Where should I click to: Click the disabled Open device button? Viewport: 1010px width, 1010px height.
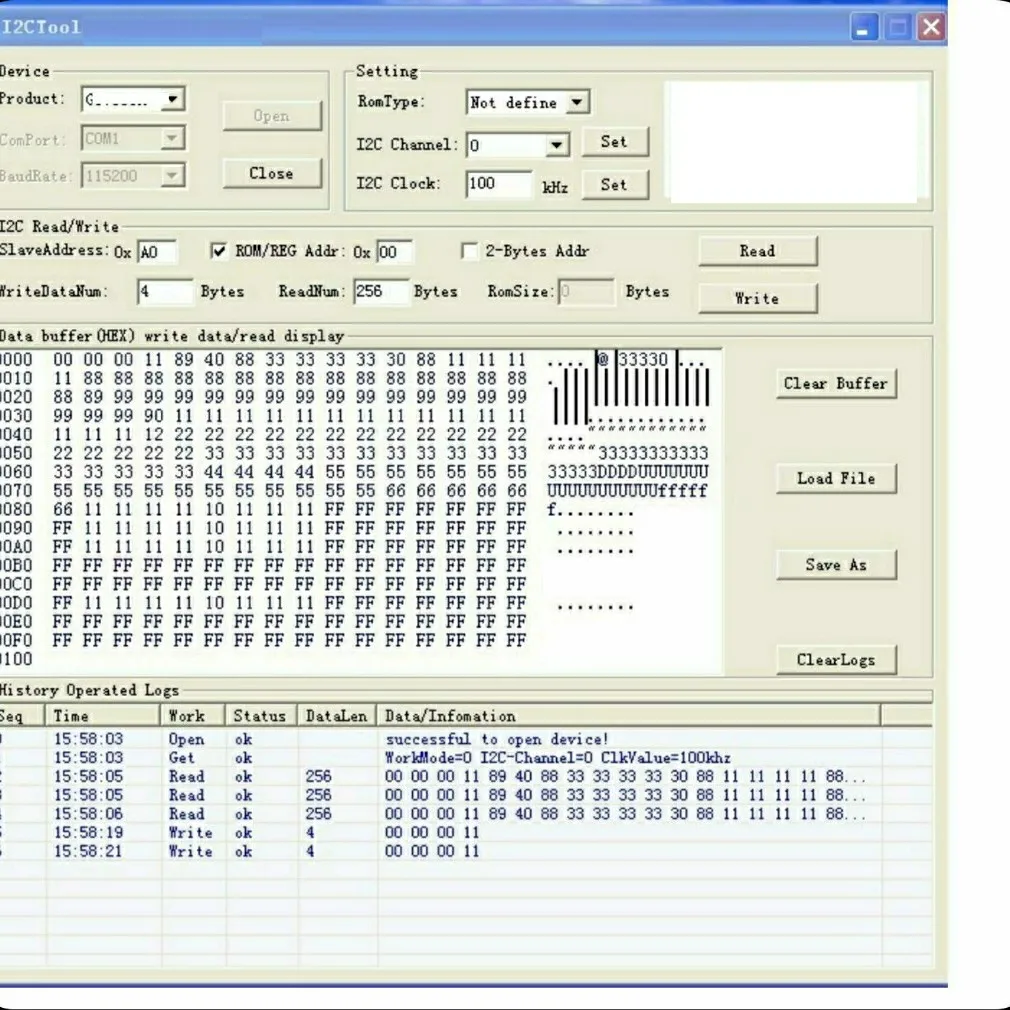(x=272, y=116)
